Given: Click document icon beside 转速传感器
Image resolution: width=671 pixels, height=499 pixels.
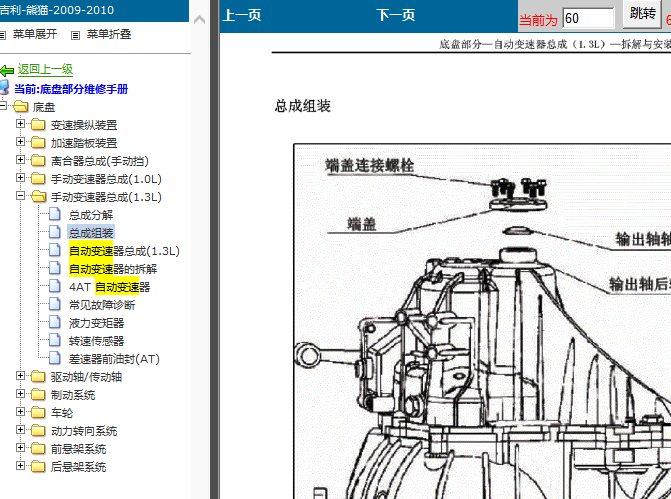Looking at the screenshot, I should click(x=54, y=339).
